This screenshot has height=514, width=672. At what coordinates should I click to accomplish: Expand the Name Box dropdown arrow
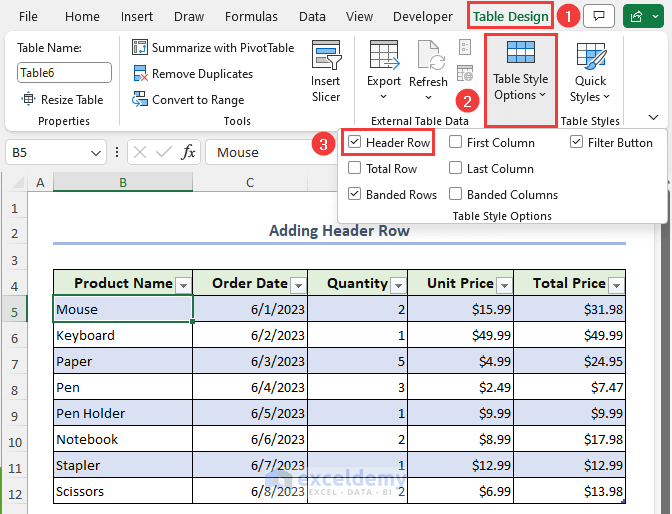(96, 153)
